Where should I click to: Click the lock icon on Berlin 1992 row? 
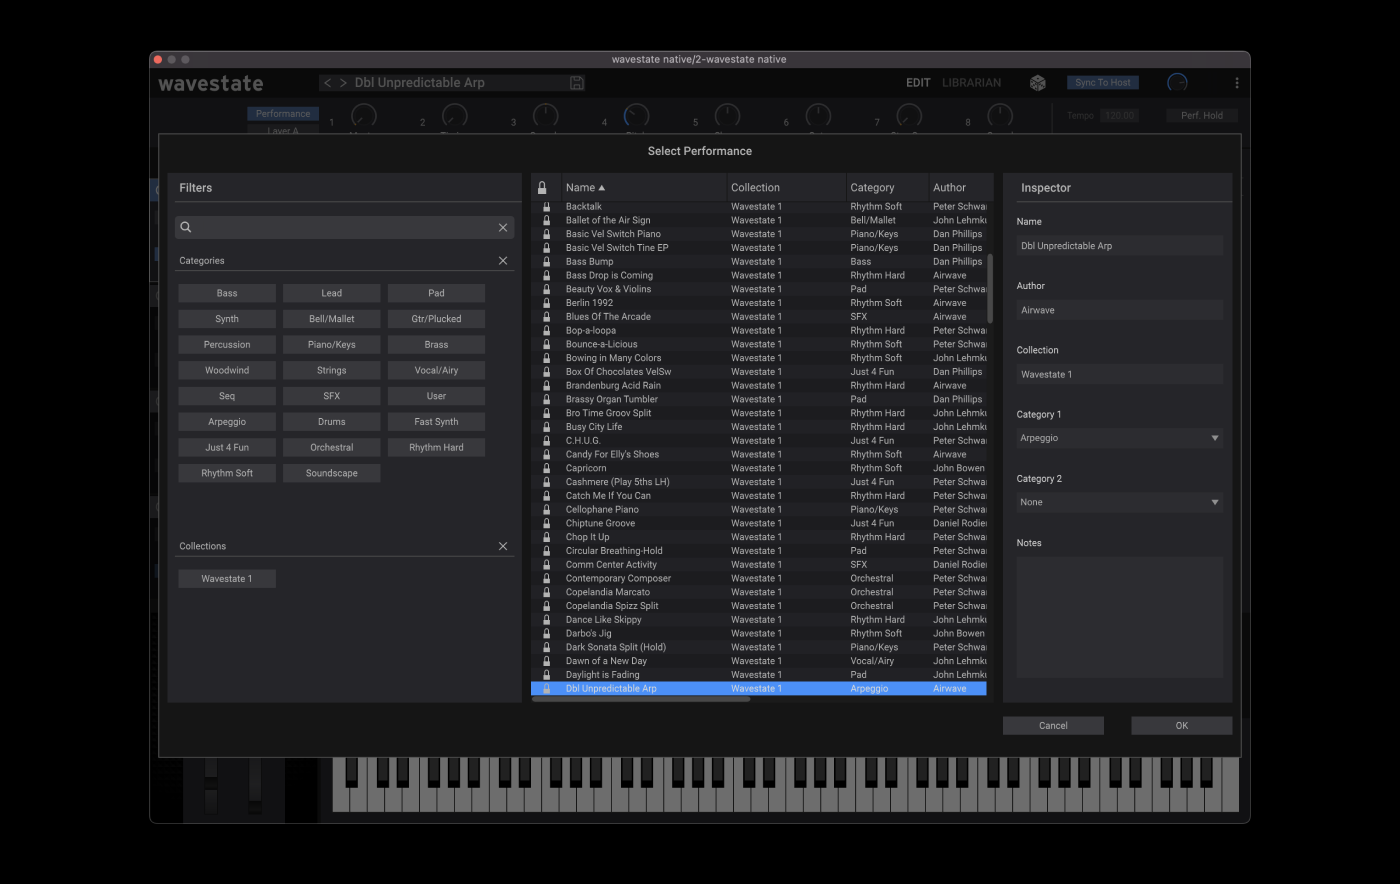click(x=546, y=303)
